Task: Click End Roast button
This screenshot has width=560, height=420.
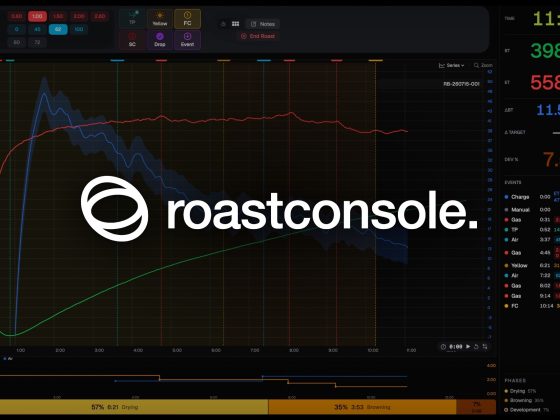Action: pyautogui.click(x=258, y=36)
